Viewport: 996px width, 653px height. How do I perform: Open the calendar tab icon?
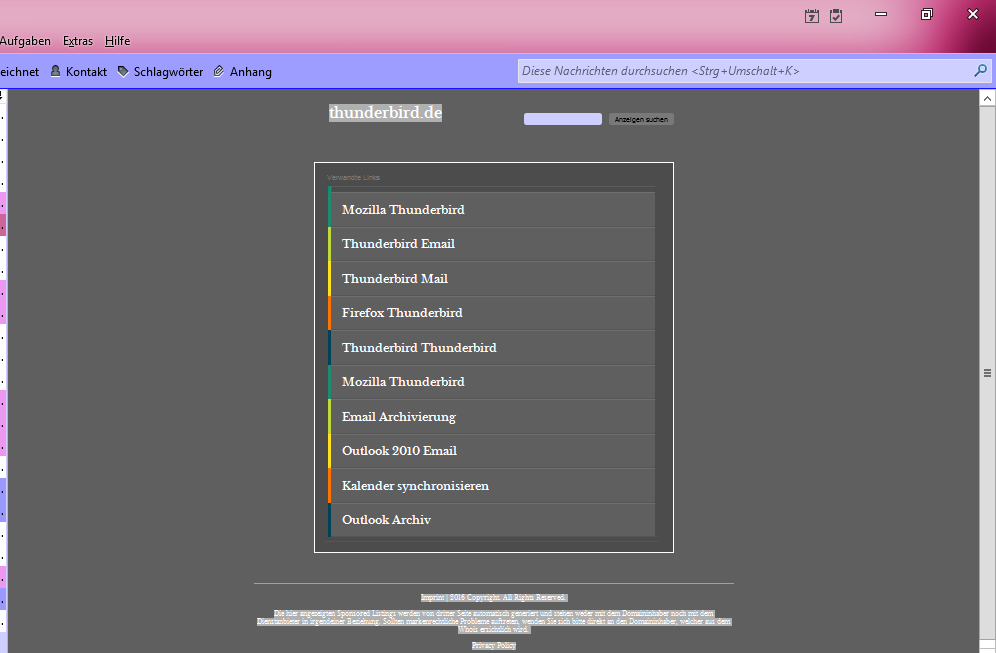(812, 16)
